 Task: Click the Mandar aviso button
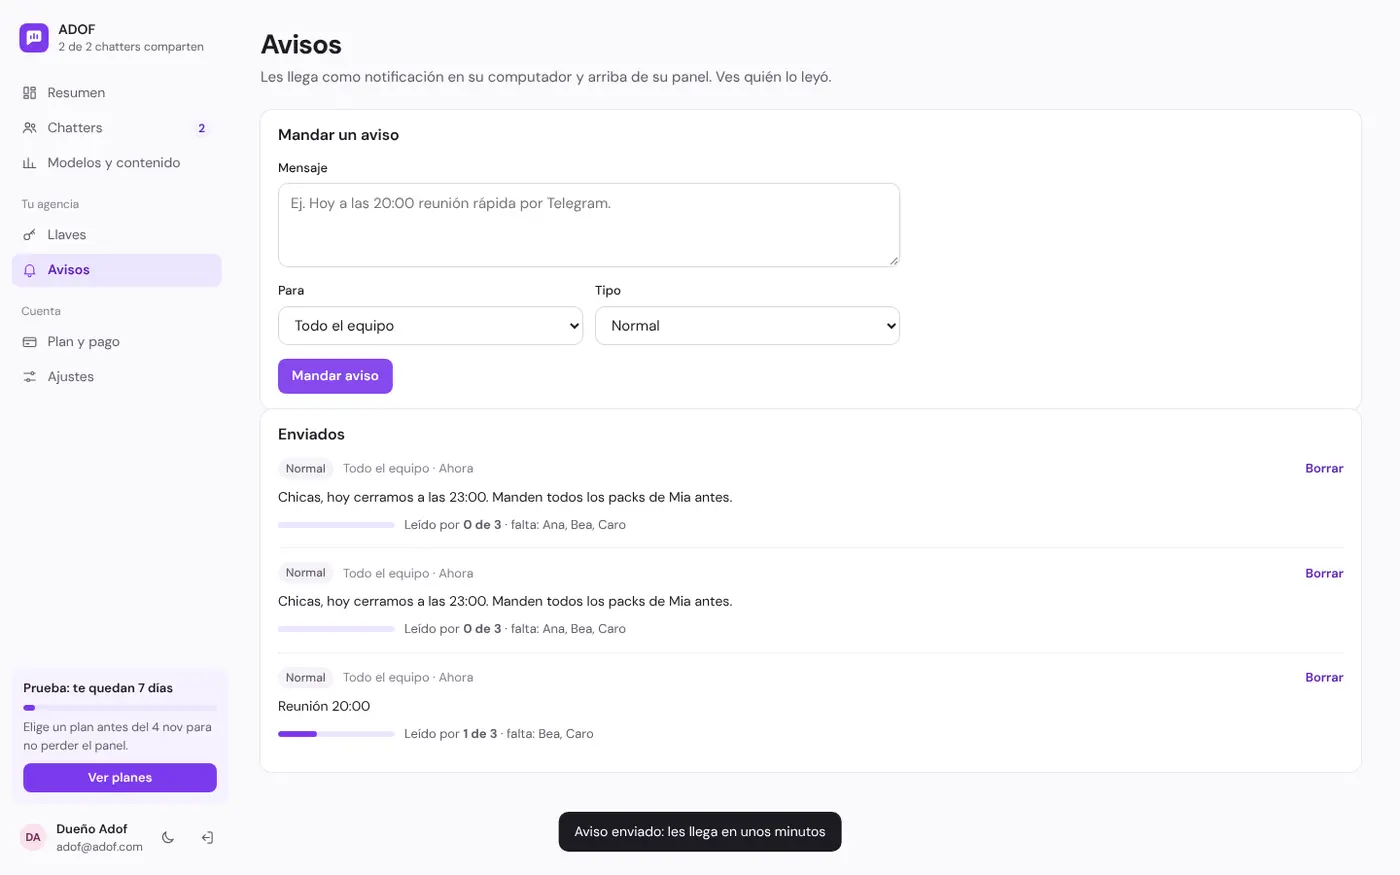[335, 376]
